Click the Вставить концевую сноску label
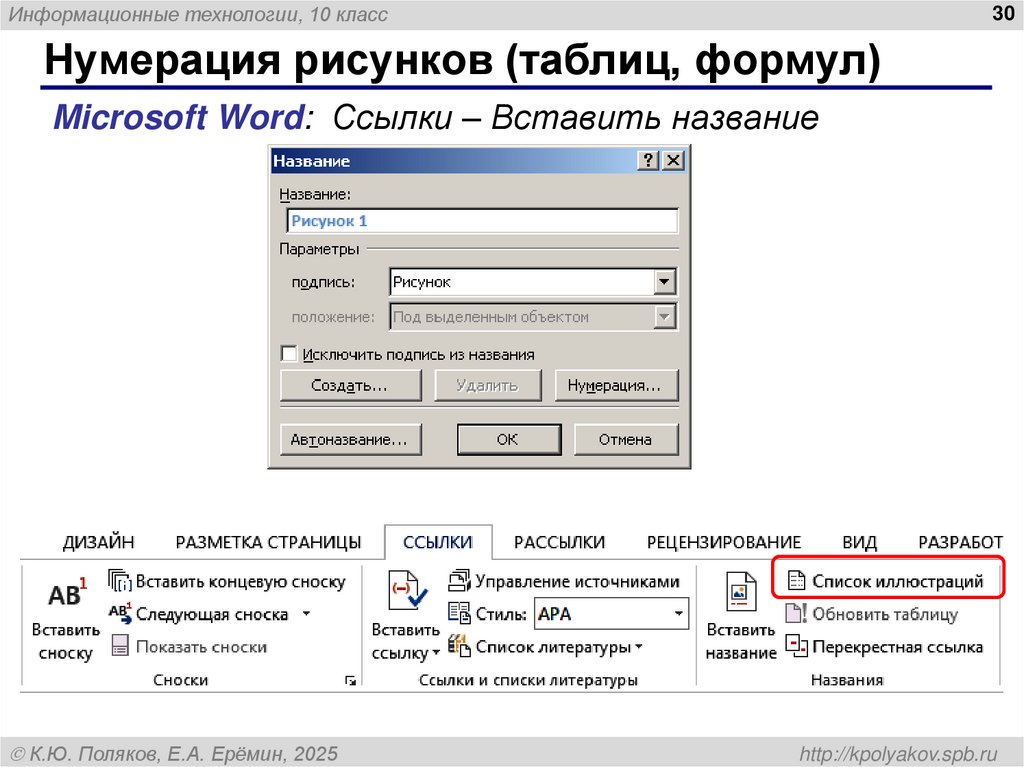 240,581
